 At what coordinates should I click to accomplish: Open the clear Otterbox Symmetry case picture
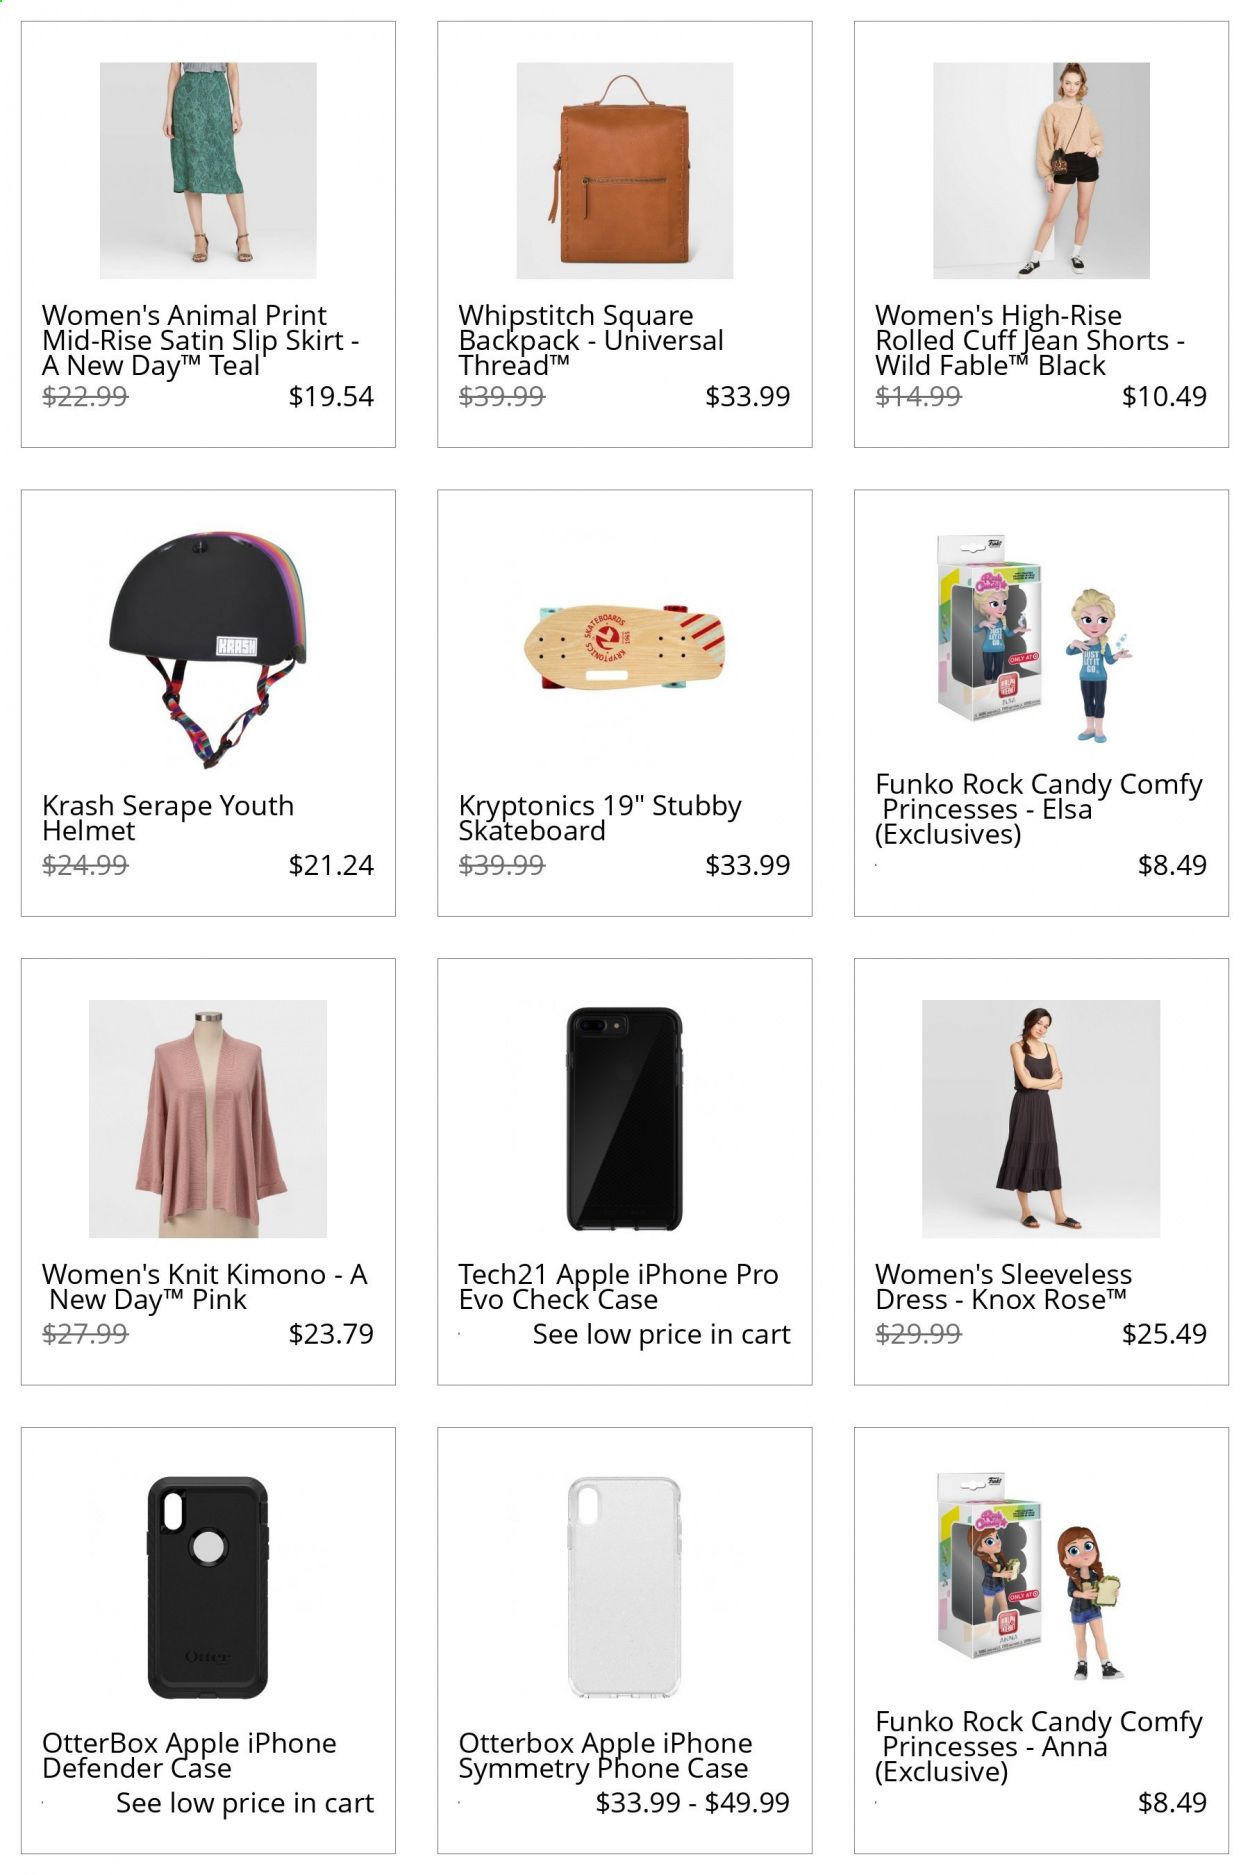coord(625,1588)
